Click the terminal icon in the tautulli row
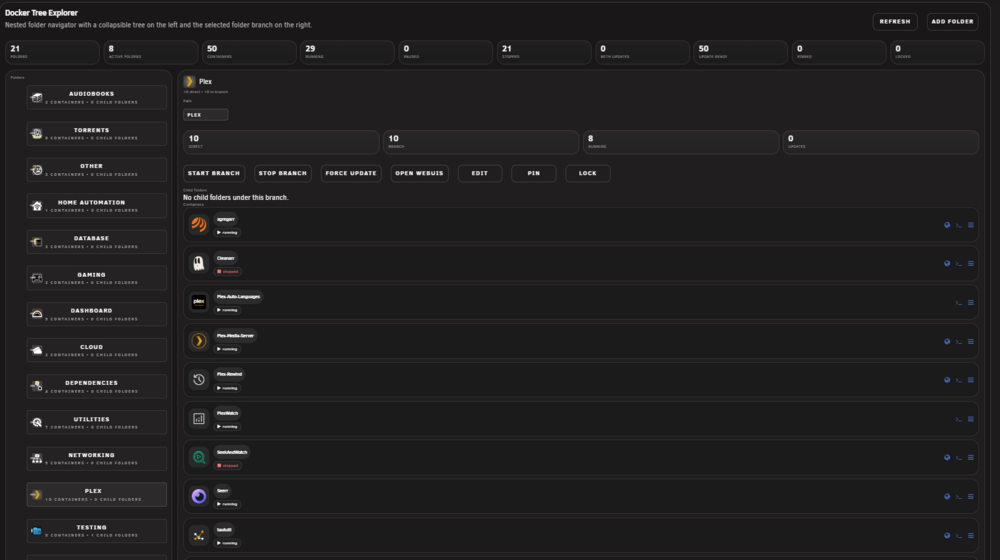This screenshot has width=1000, height=560. pos(959,535)
